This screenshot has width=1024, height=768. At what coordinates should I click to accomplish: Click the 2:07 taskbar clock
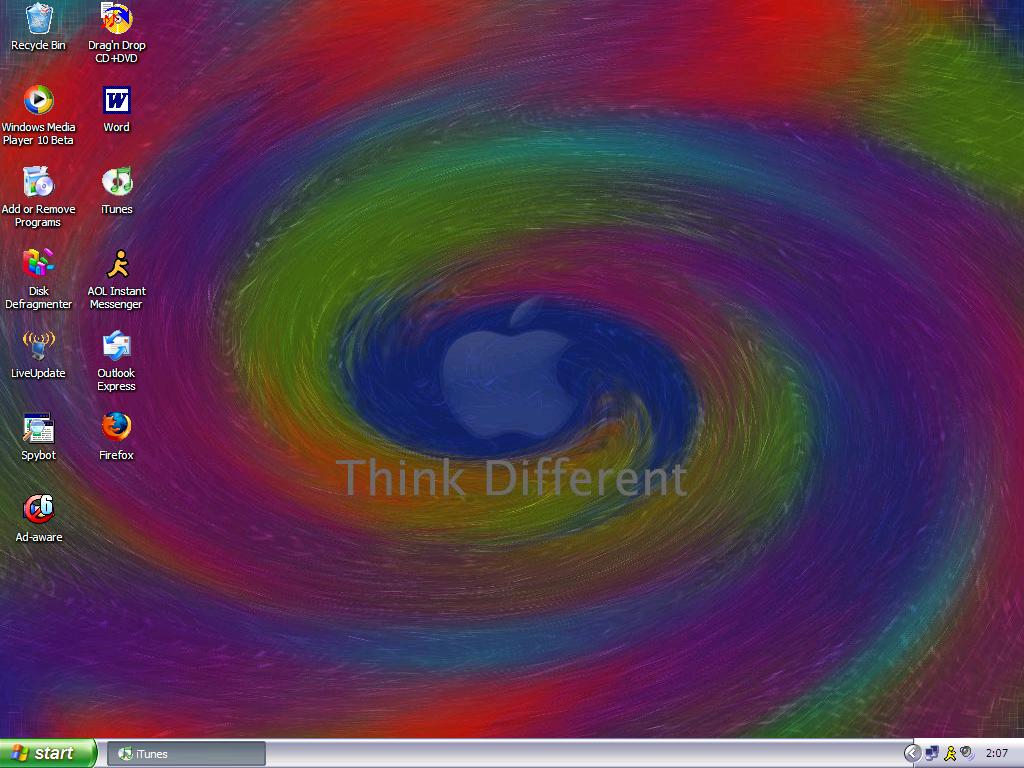pyautogui.click(x=997, y=754)
